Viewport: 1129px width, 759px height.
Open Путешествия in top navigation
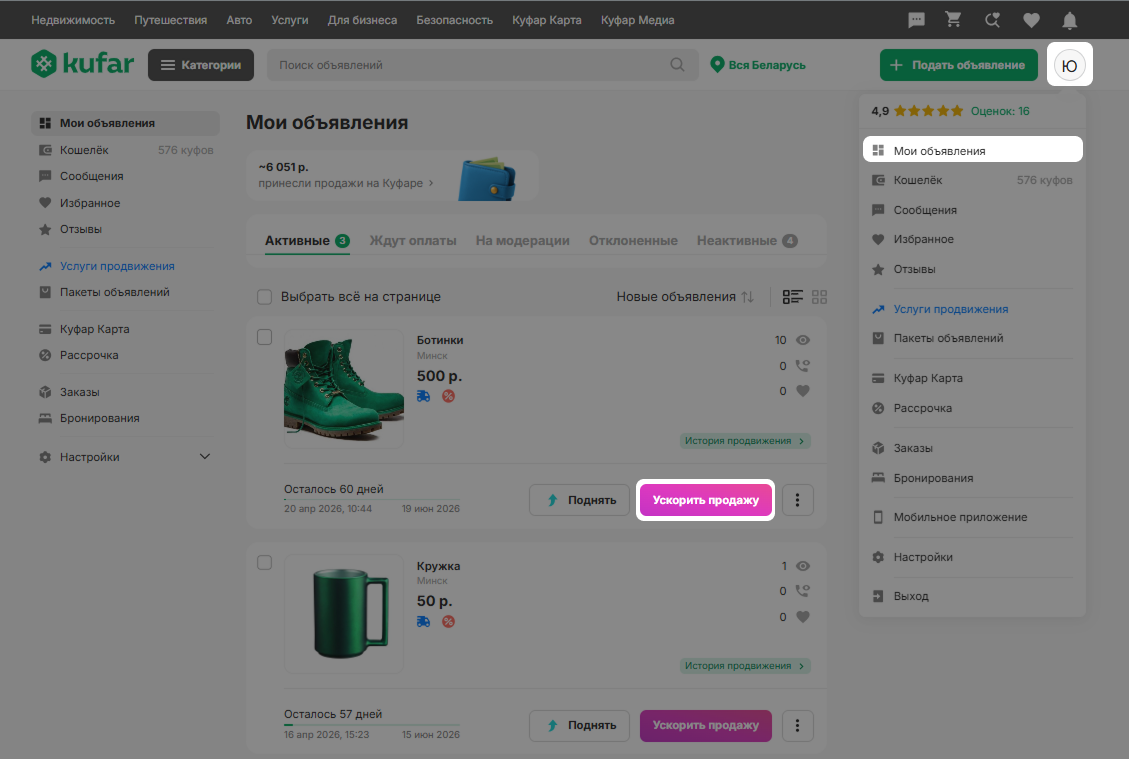tap(171, 20)
